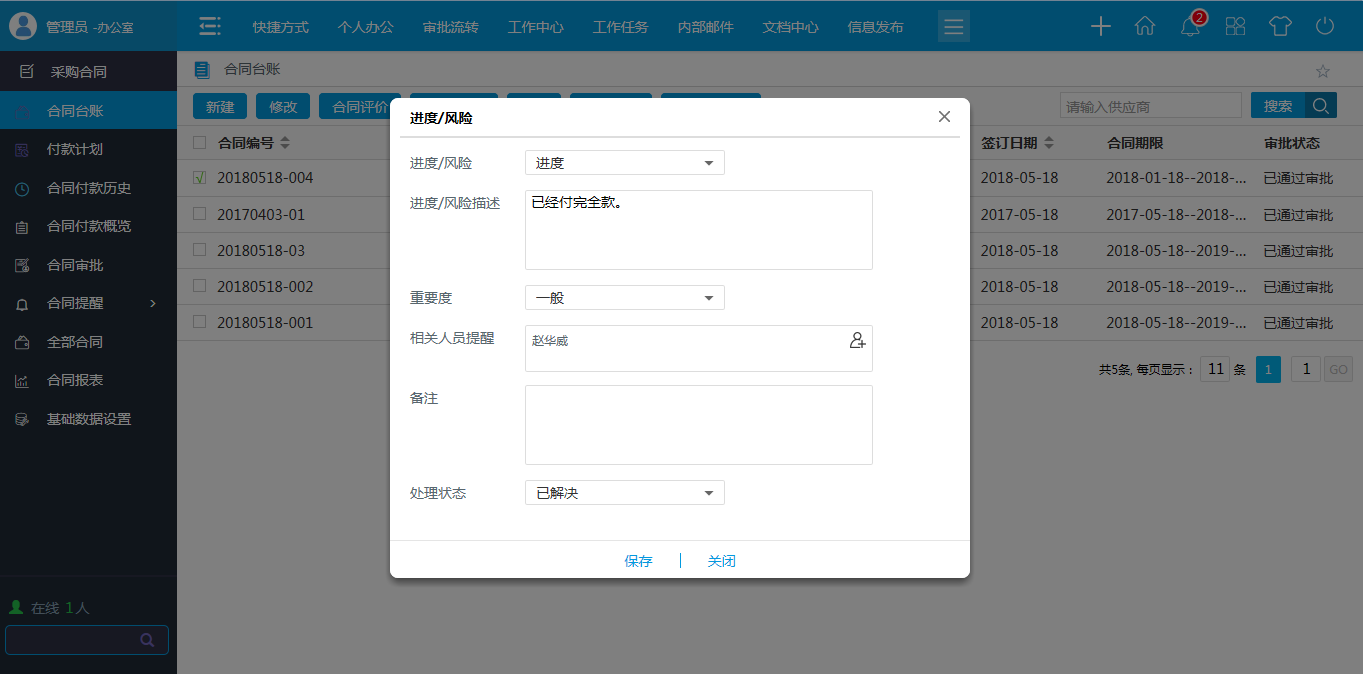
Task: Open the 进度/风险 dropdown showing 进度
Action: coord(624,162)
